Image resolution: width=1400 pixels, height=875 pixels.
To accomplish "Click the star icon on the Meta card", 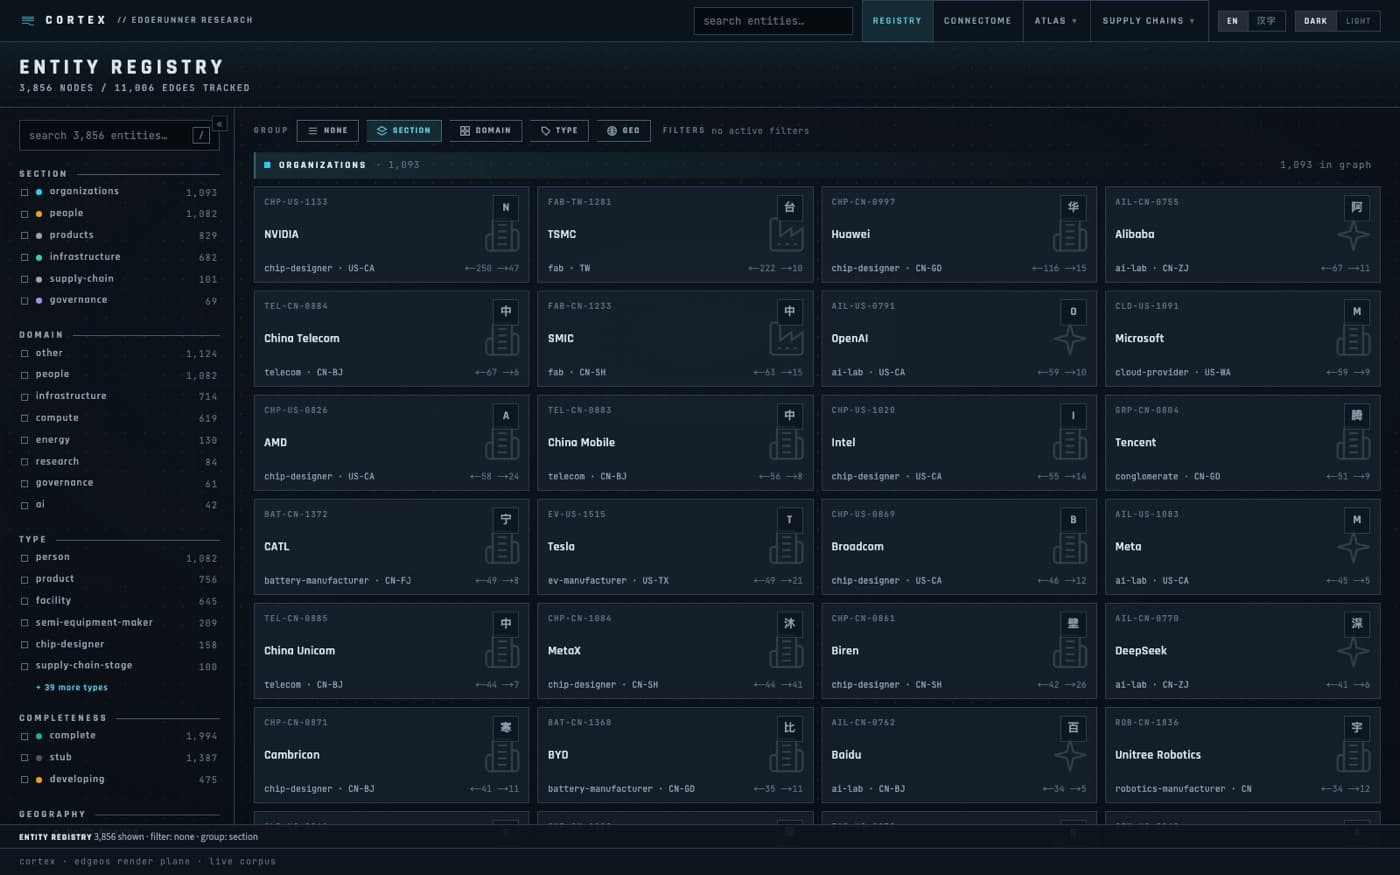I will (x=1353, y=548).
